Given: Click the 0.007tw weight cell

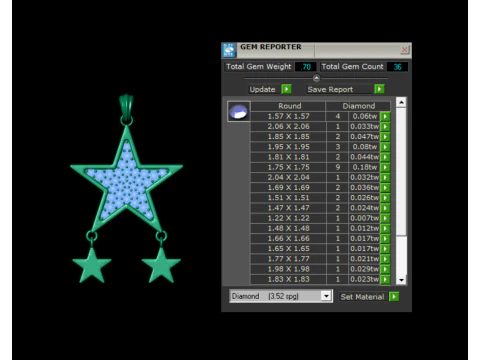Looking at the screenshot, I should point(365,218).
